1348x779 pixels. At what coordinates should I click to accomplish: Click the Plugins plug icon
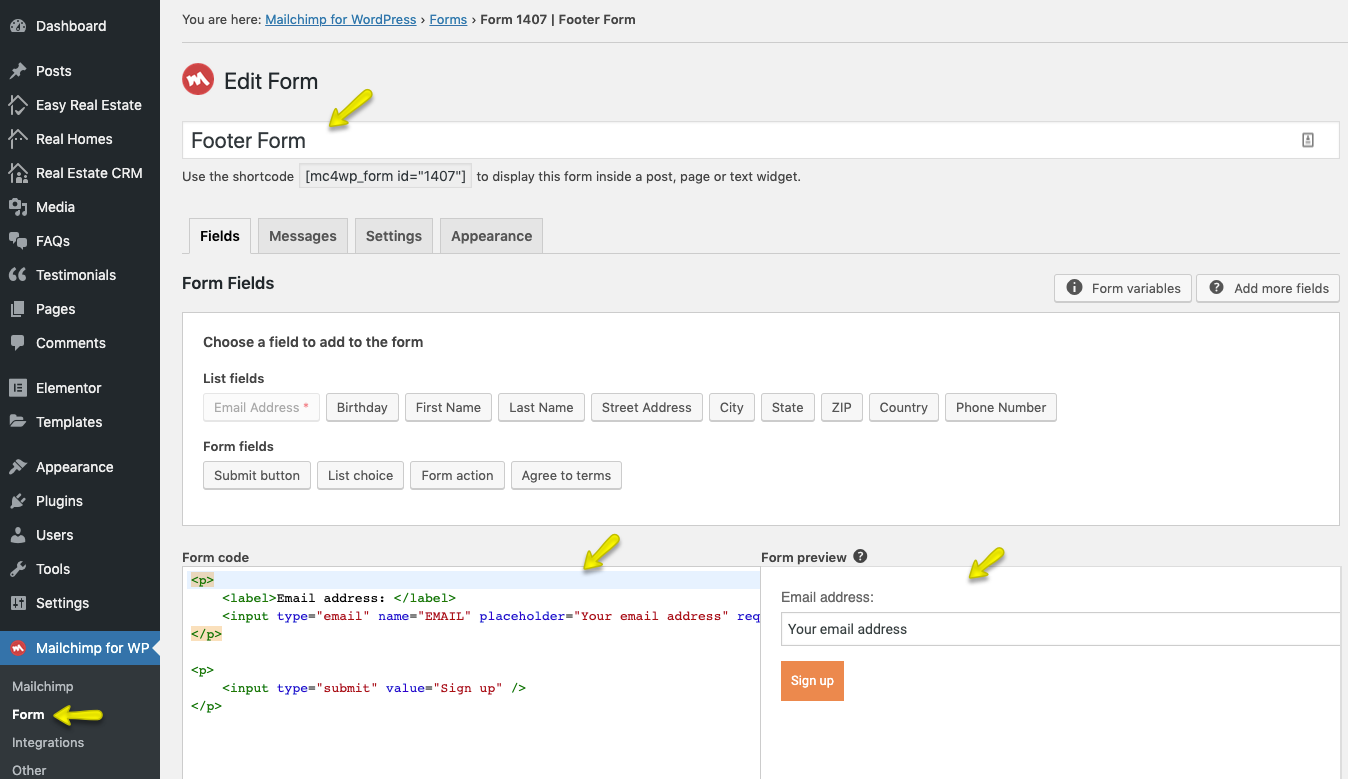(x=18, y=501)
